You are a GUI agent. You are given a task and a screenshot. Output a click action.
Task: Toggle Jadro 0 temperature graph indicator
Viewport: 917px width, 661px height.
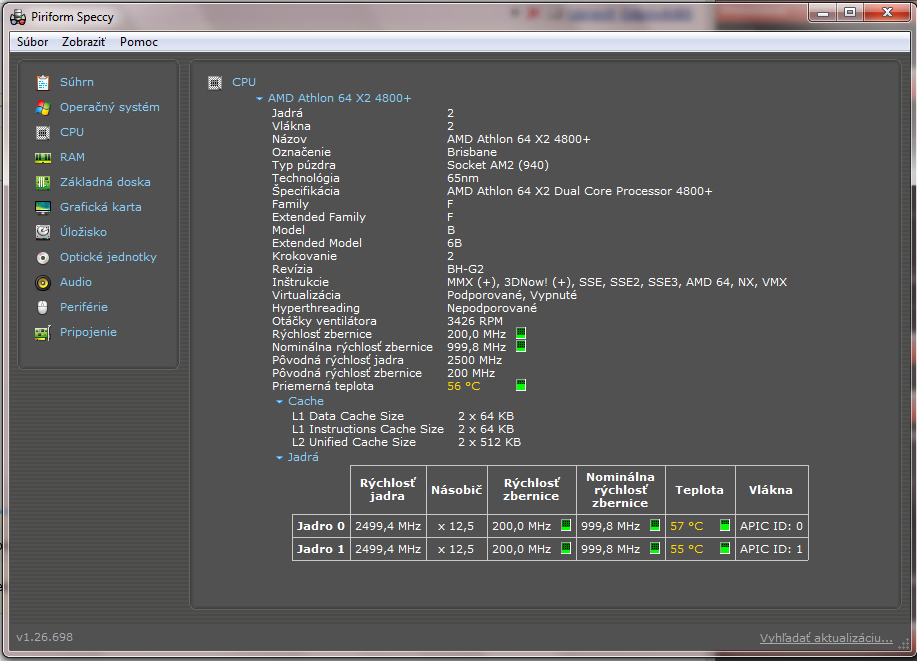[725, 525]
